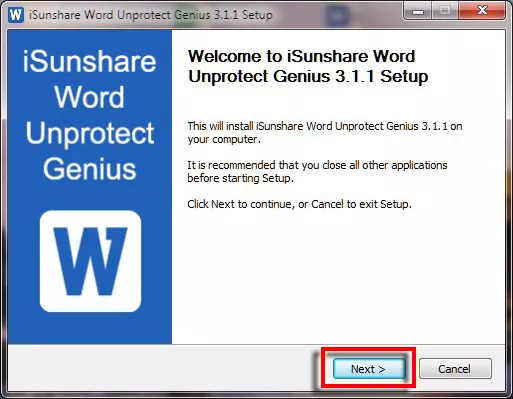Click 'Click Next to continue' instruction text
The height and width of the screenshot is (399, 513).
coord(299,204)
